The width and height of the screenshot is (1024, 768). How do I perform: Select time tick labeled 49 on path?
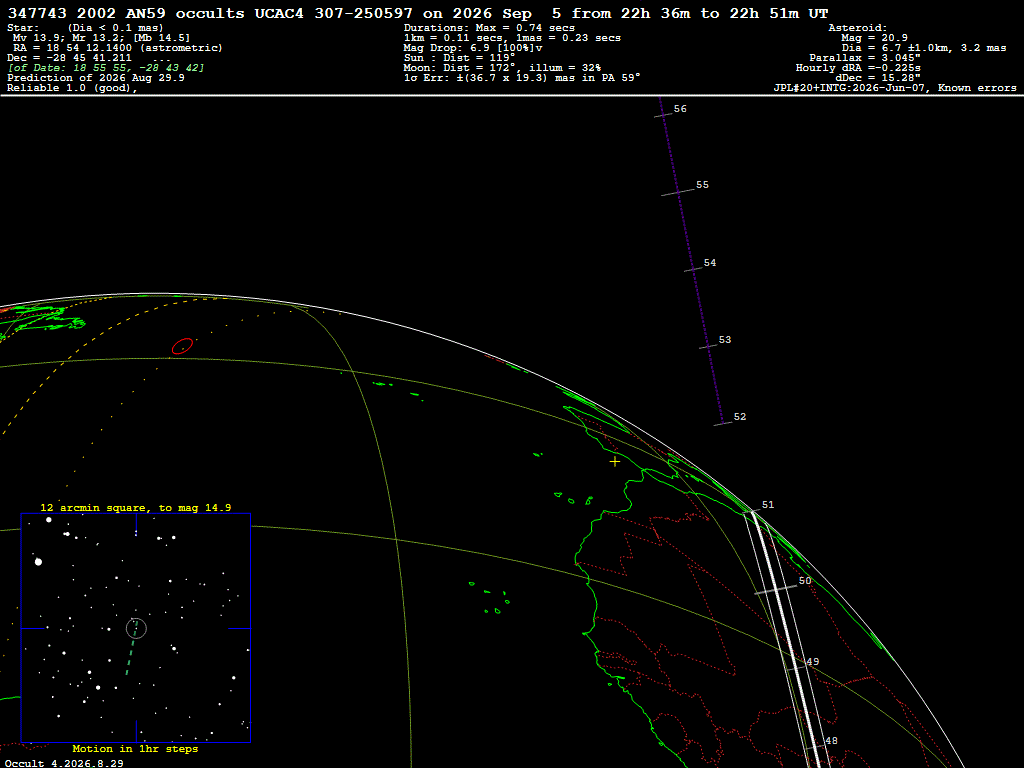pyautogui.click(x=797, y=668)
